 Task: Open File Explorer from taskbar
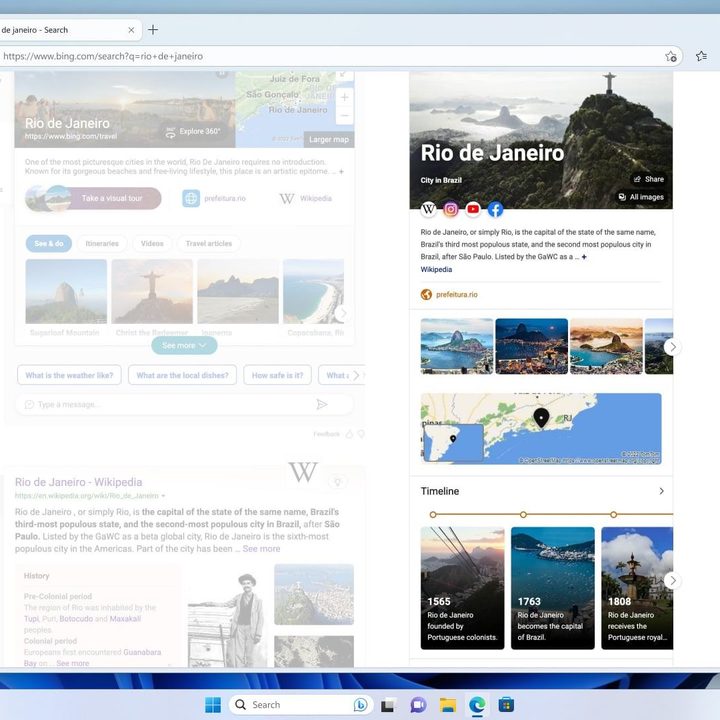pyautogui.click(x=448, y=705)
